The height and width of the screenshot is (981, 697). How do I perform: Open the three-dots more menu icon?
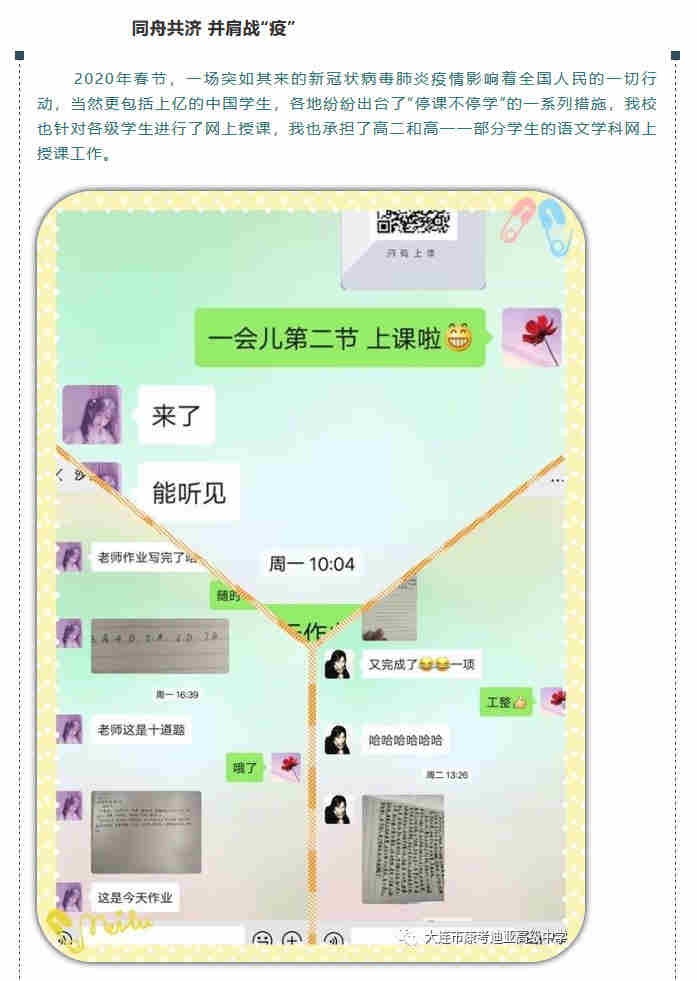pos(557,480)
